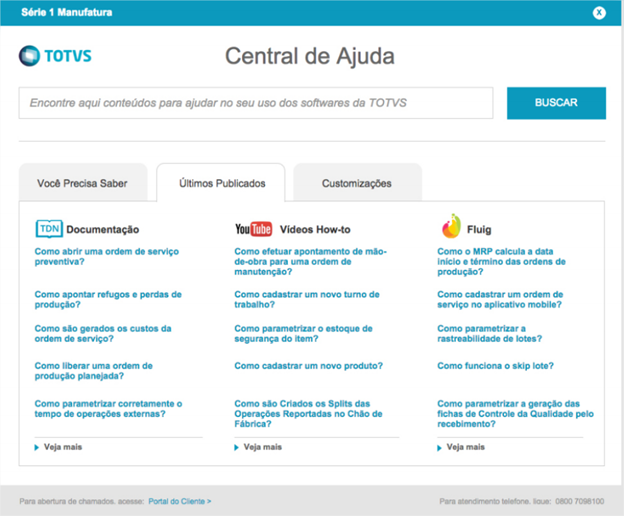Open 'Como cadastrar um ordem de serviço no aplicativo mobile?'

coord(500,300)
